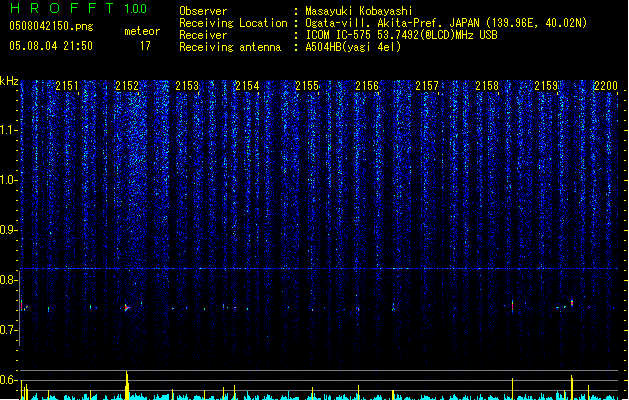Click the 2155 time marker
This screenshot has height=400, width=629.
click(x=307, y=86)
